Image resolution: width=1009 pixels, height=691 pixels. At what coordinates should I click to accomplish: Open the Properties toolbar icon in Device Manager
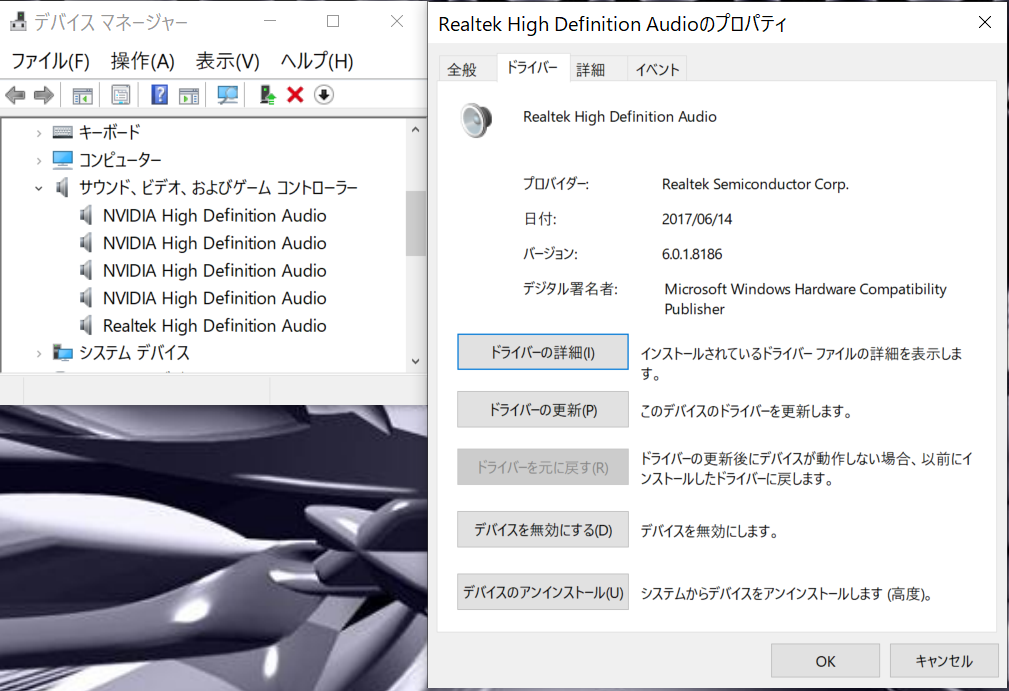click(x=120, y=95)
